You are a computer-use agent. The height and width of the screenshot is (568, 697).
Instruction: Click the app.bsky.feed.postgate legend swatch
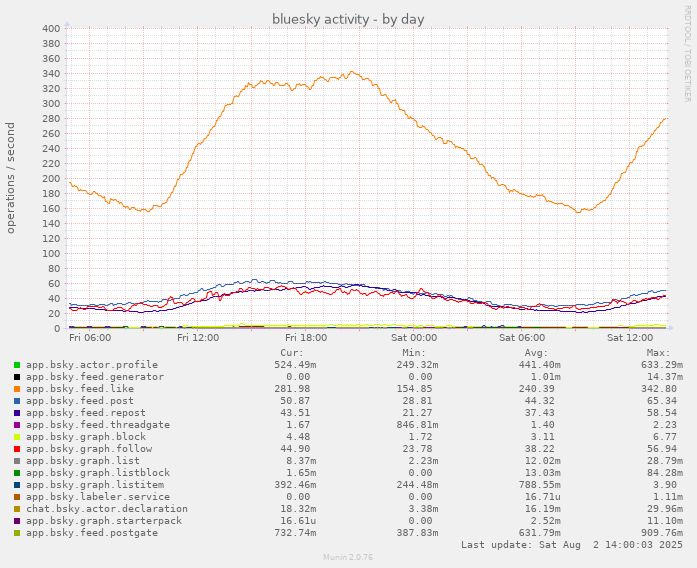[x=17, y=533]
